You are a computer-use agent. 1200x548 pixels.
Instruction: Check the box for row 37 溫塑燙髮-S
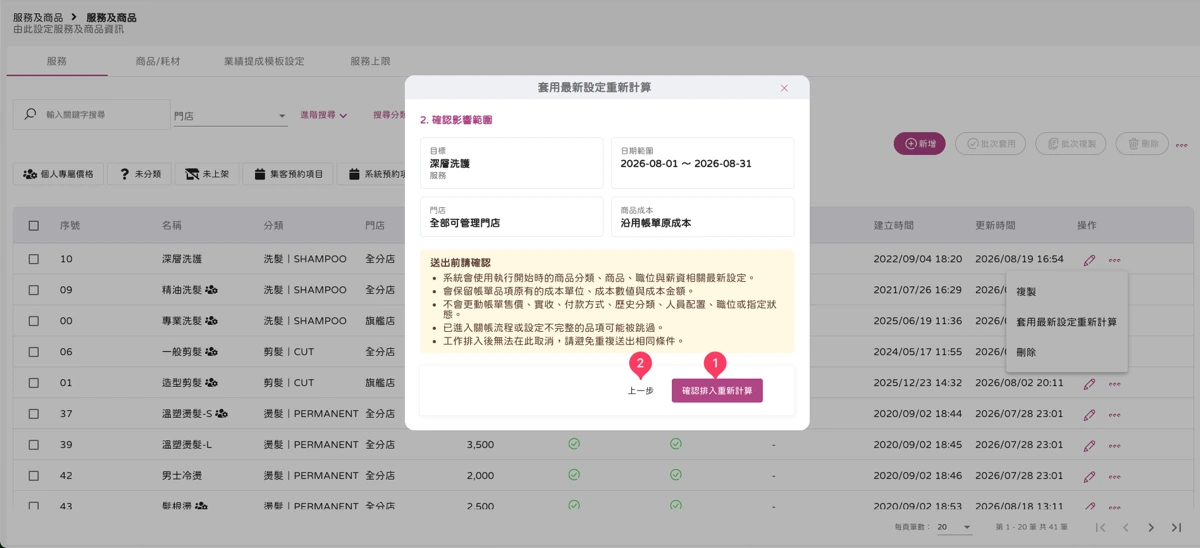[34, 414]
